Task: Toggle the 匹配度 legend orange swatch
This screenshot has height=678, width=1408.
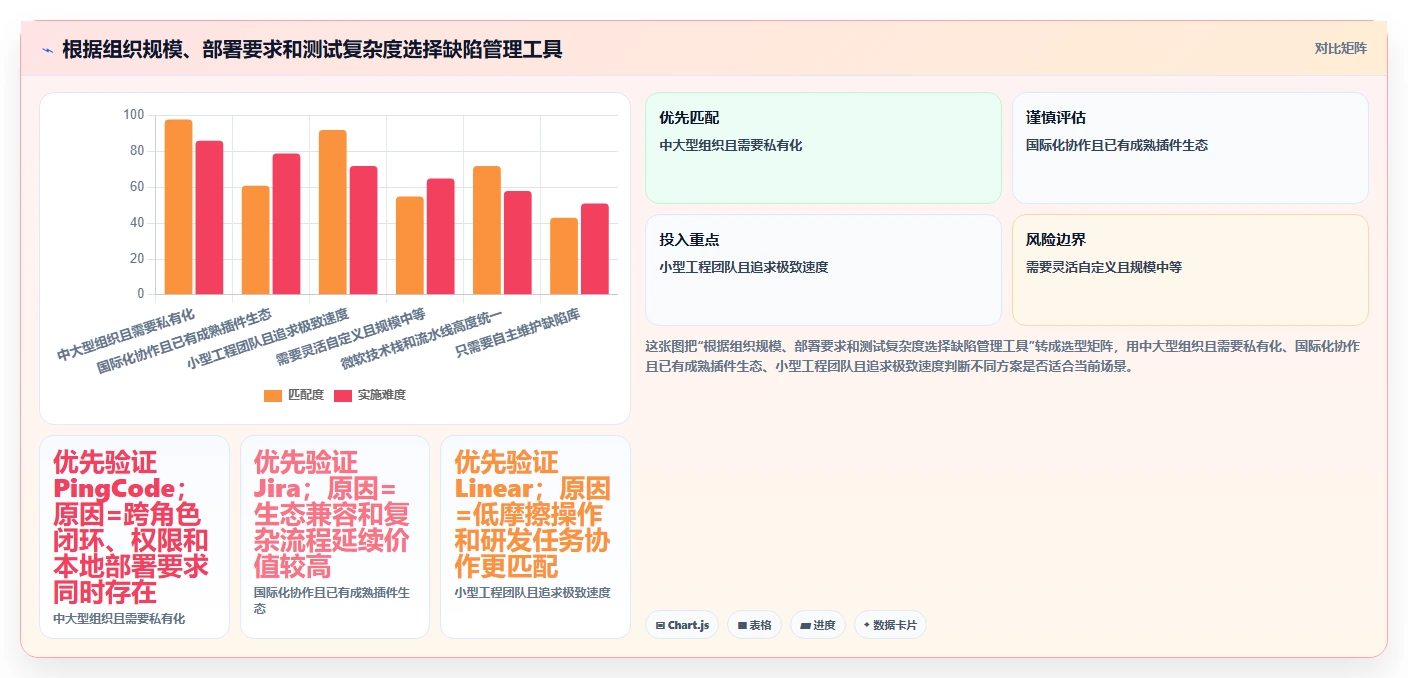Action: [x=273, y=396]
